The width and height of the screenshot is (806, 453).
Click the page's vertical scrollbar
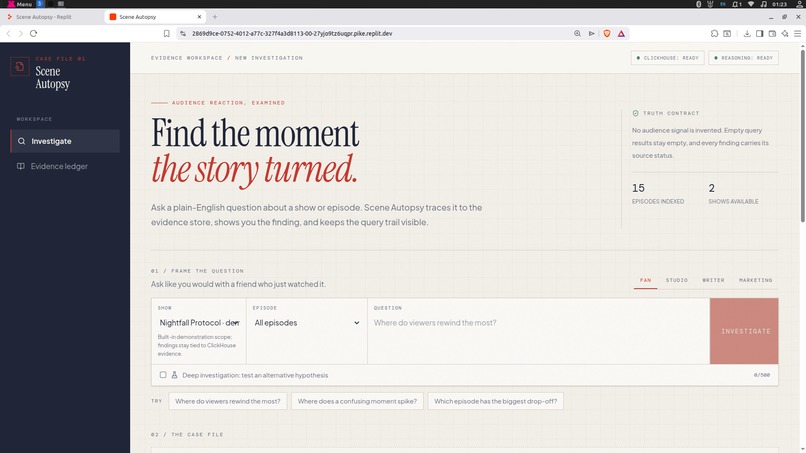click(x=802, y=134)
